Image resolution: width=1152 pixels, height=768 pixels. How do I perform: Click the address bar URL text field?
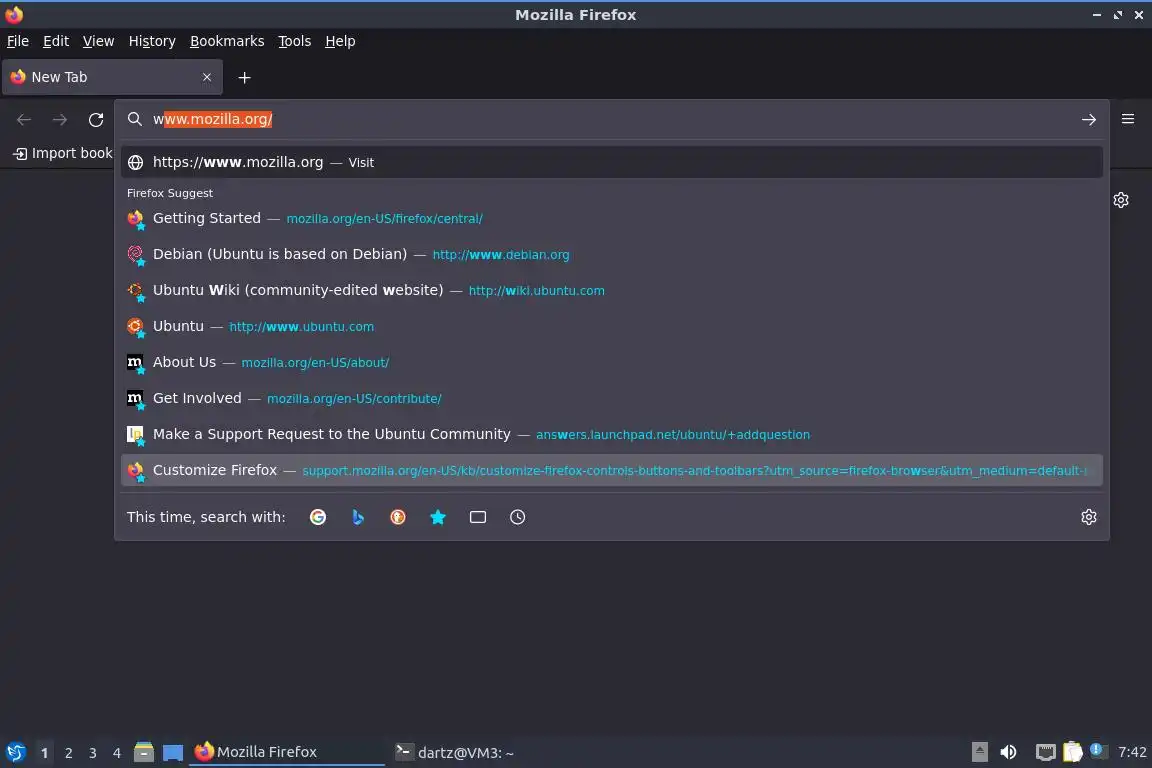click(610, 119)
